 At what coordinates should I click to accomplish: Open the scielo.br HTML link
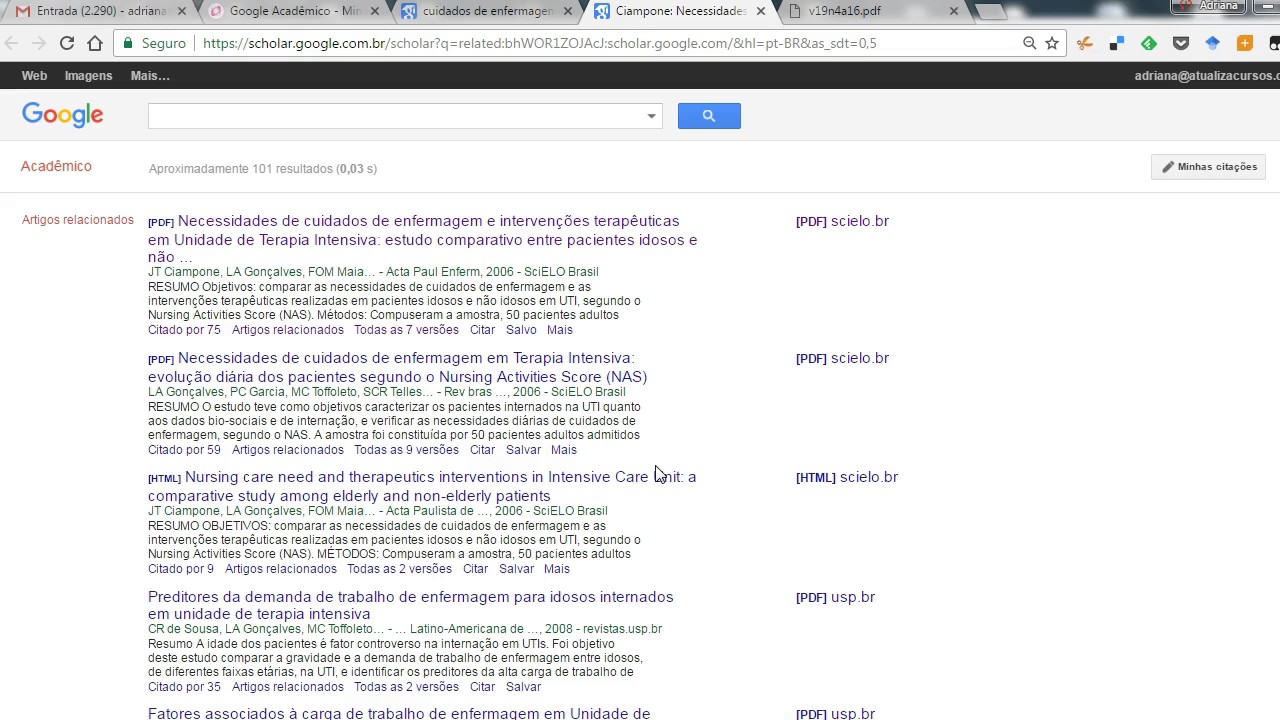pos(847,477)
